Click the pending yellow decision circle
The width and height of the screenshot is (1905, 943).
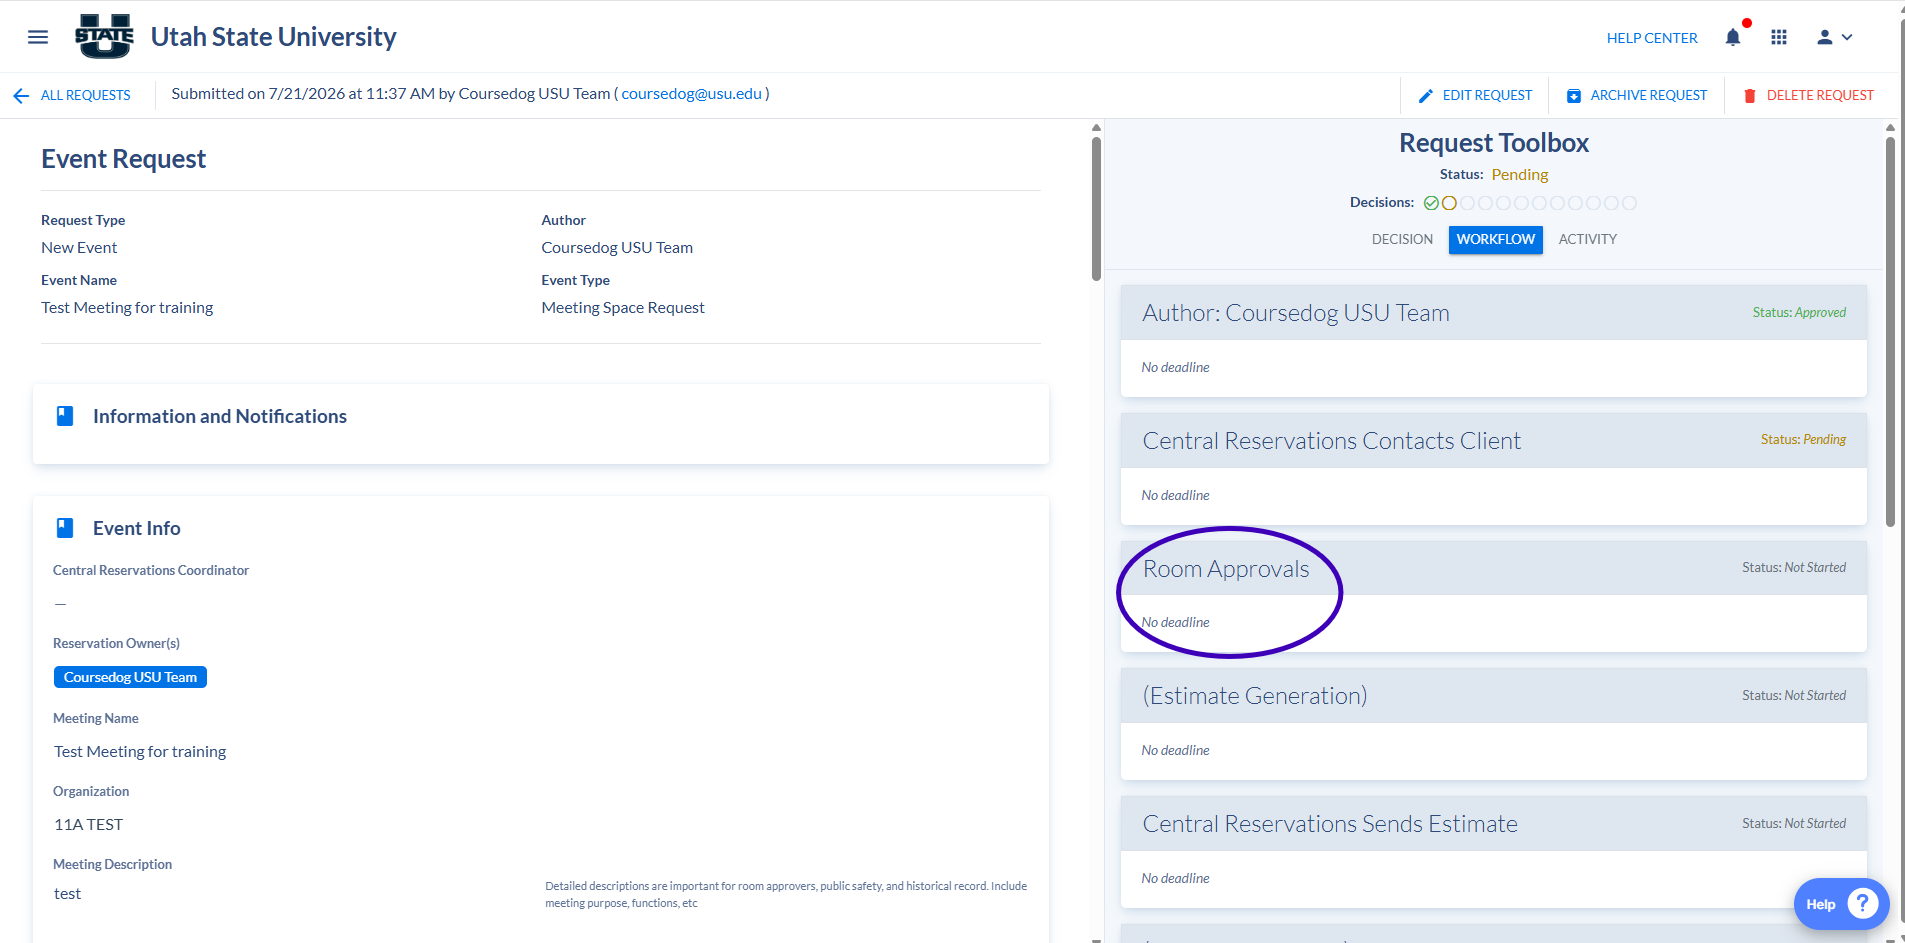click(1449, 203)
